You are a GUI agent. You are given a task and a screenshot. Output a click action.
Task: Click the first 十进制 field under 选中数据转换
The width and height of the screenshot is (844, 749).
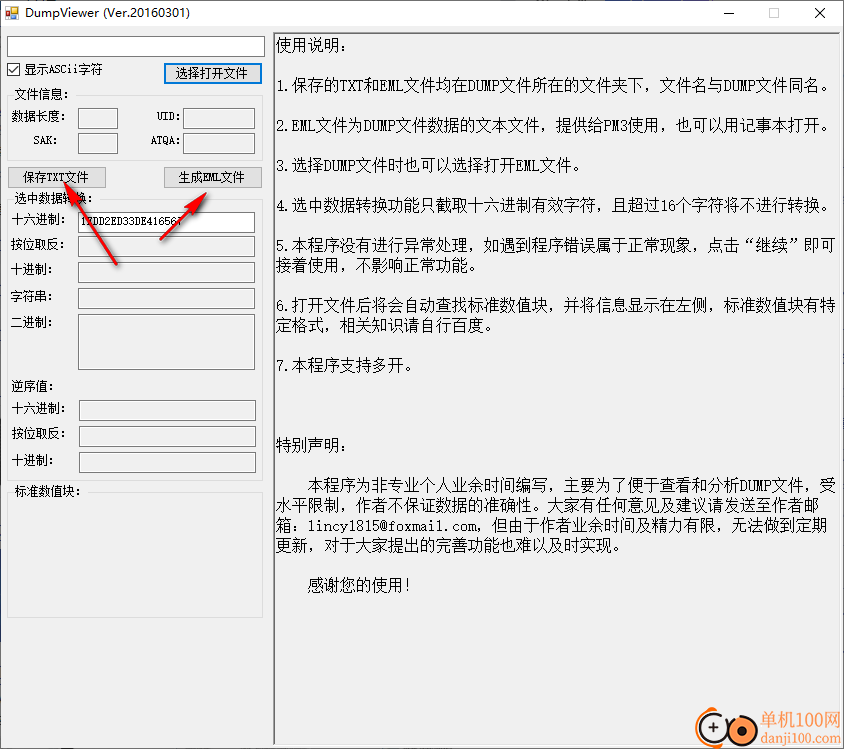(166, 272)
